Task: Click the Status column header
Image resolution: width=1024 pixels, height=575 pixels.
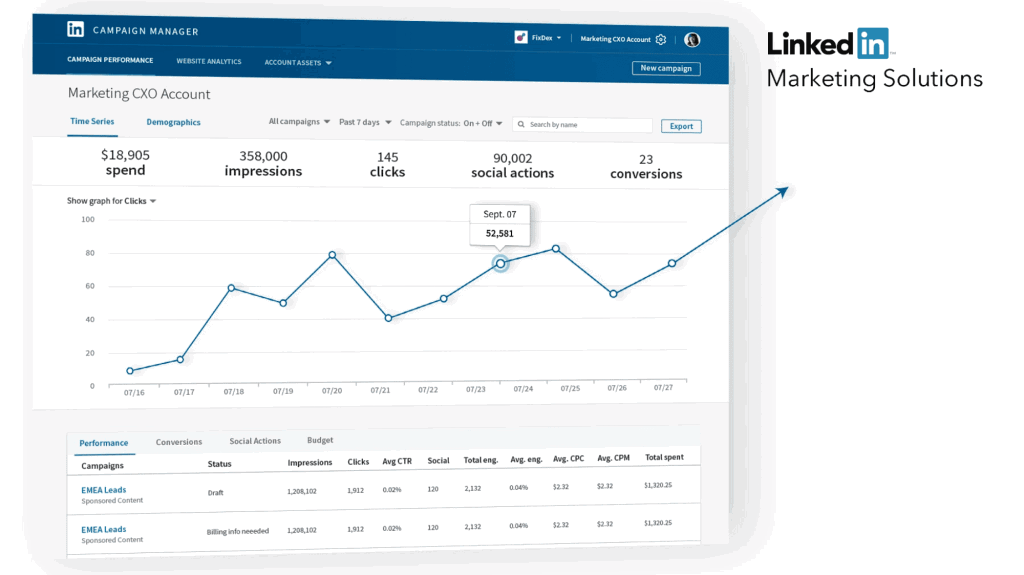Action: [219, 464]
